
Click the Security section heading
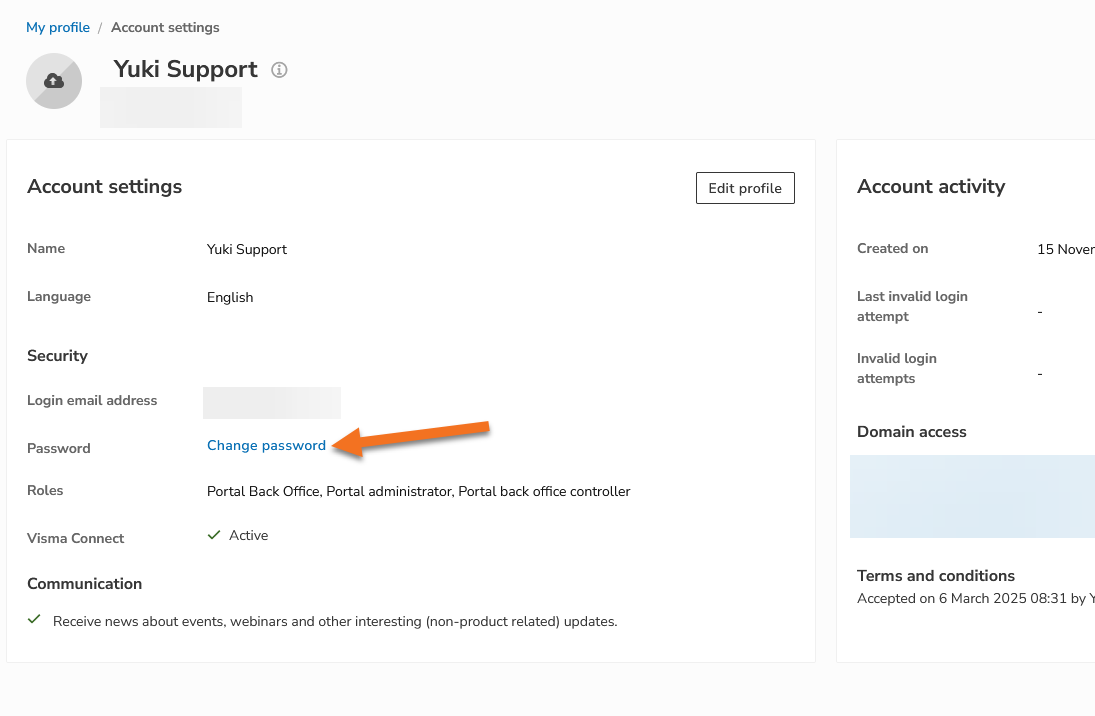click(x=57, y=356)
